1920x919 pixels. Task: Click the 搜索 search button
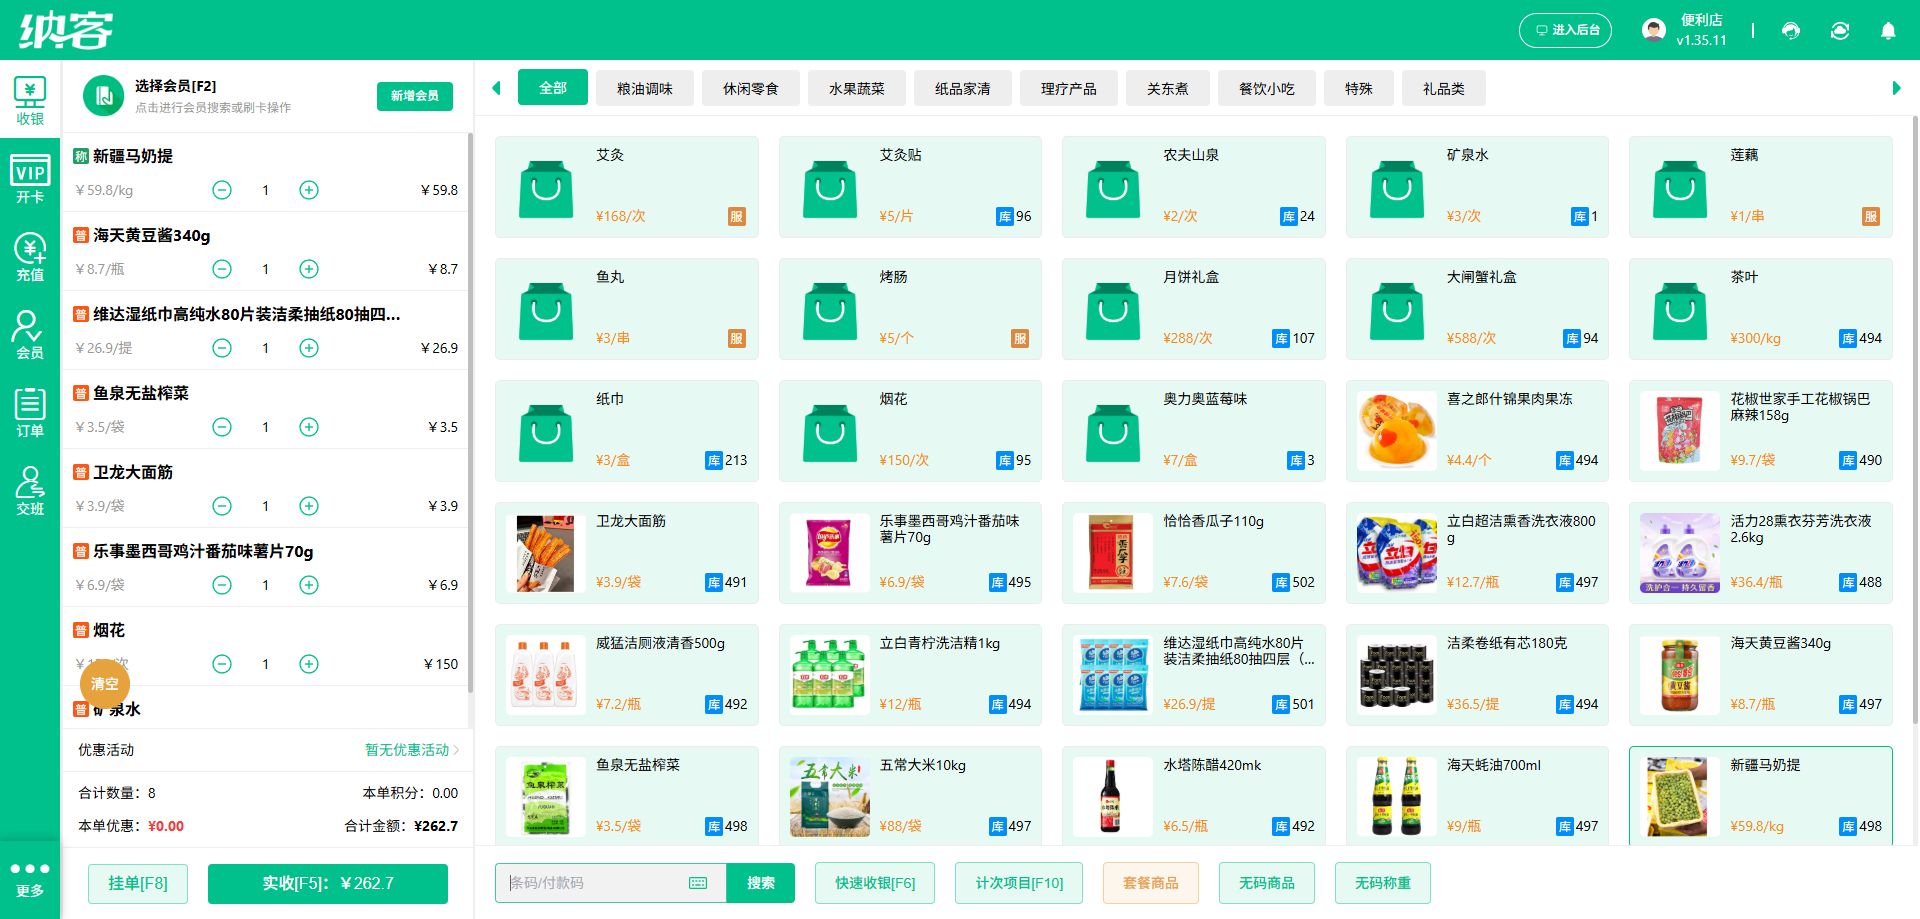click(761, 883)
